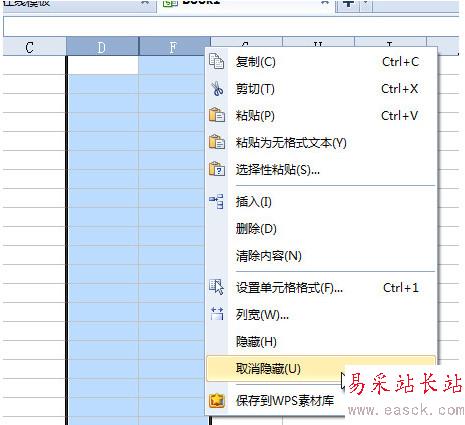Viewport: 465px width, 425px height.
Task: Click the WPS material library star icon
Action: (217, 400)
